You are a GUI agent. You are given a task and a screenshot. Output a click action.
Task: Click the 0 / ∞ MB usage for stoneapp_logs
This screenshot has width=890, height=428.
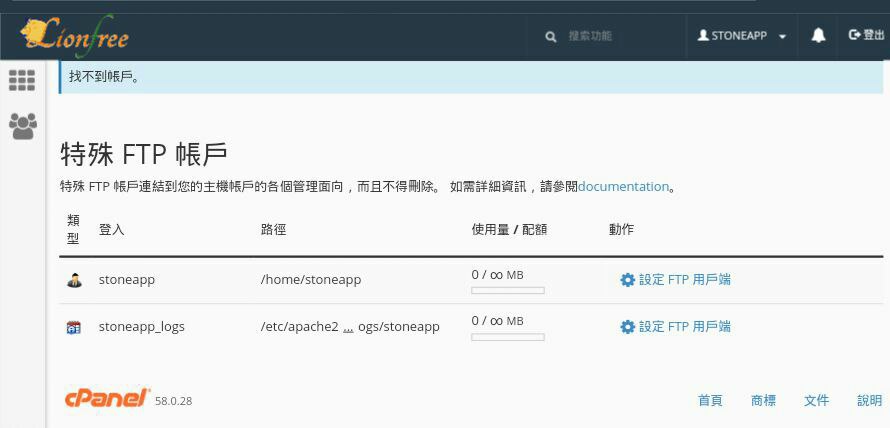pos(497,321)
